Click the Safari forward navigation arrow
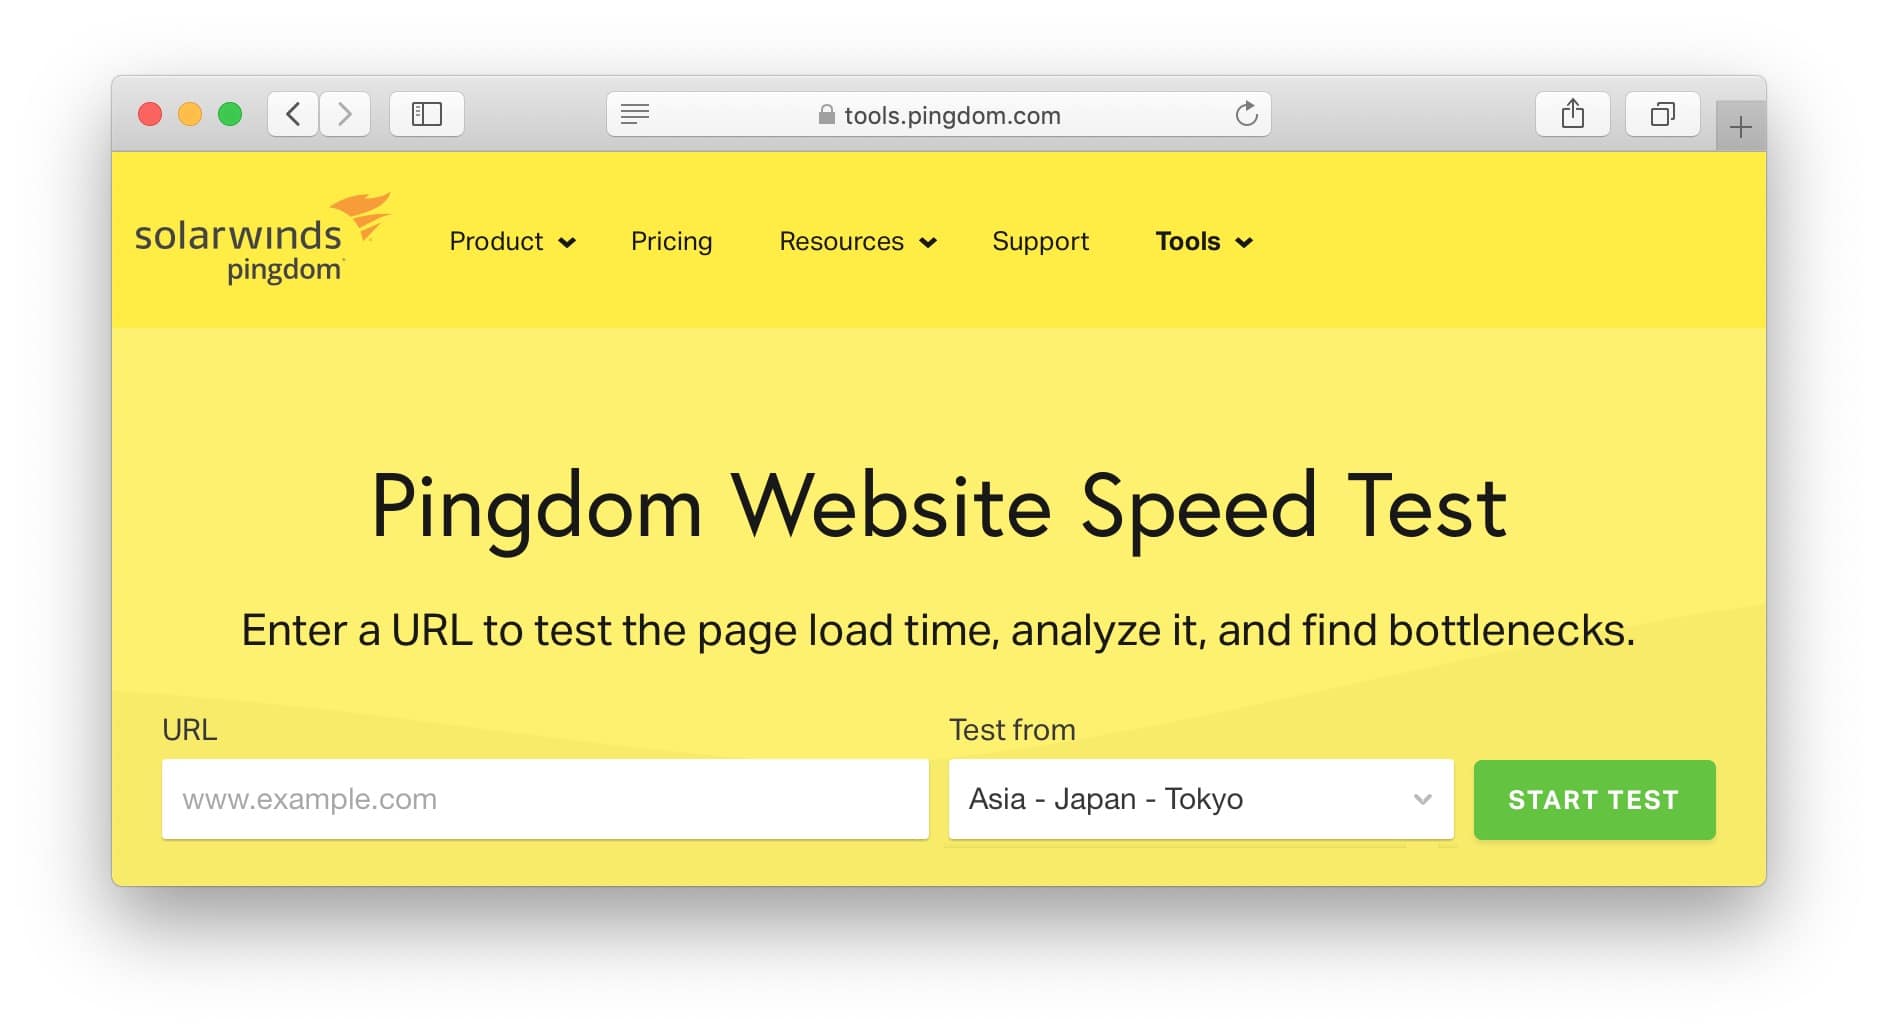Image resolution: width=1878 pixels, height=1034 pixels. (x=345, y=114)
